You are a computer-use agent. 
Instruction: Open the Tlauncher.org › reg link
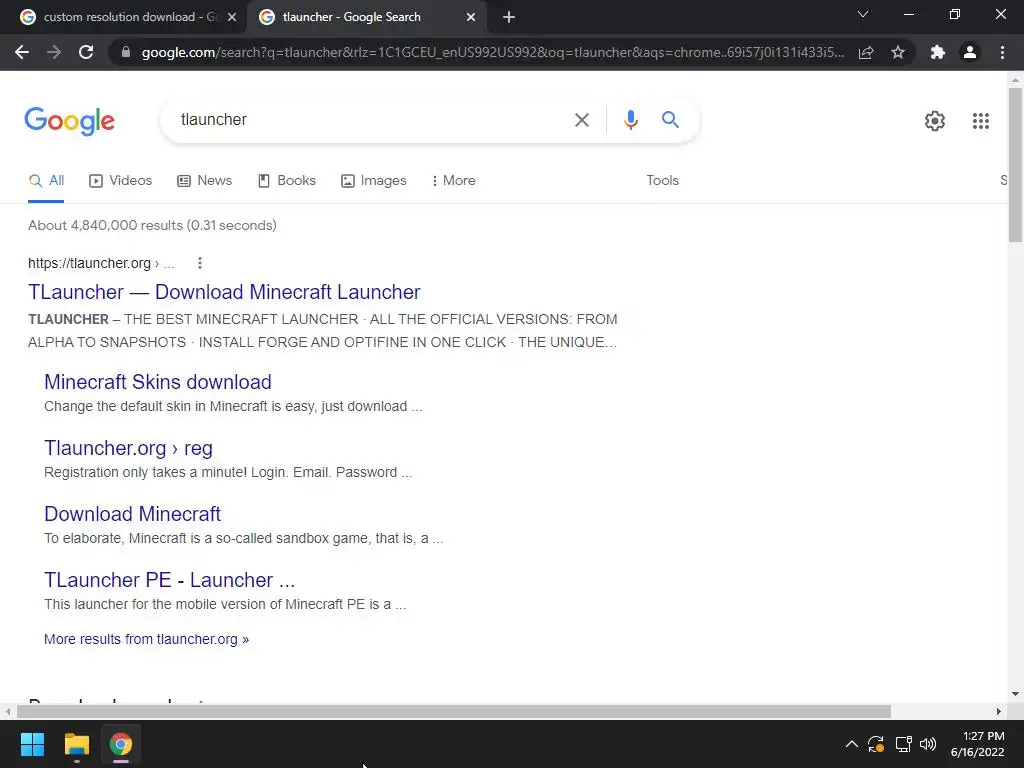(128, 448)
